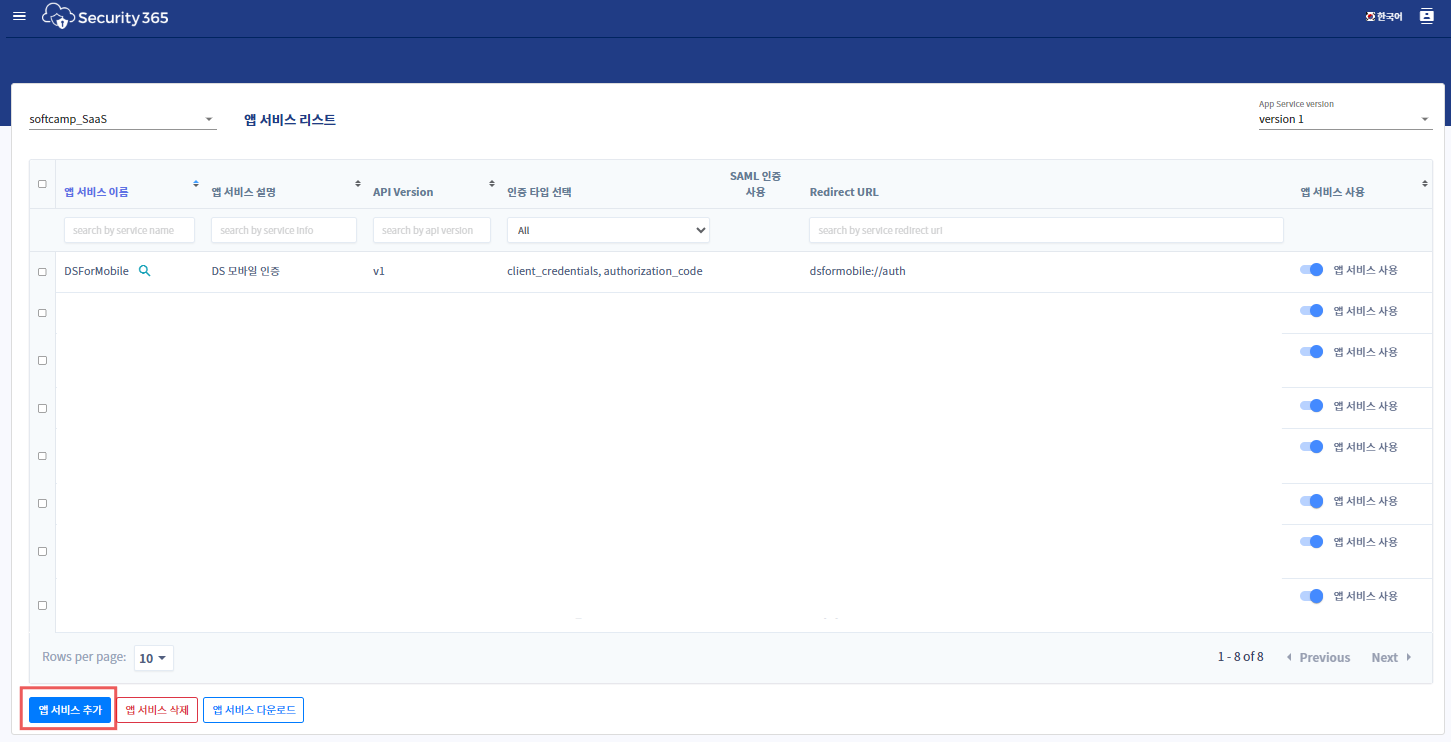Open the hamburger navigation menu

19,16
